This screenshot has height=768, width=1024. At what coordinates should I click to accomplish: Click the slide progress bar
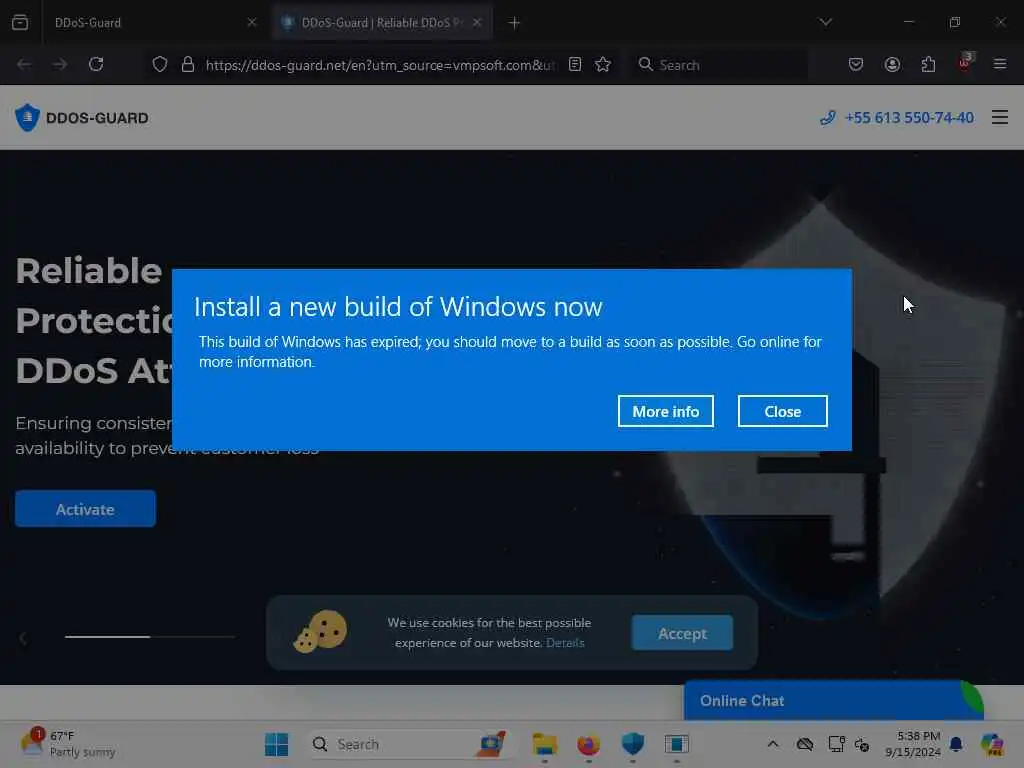coord(150,636)
